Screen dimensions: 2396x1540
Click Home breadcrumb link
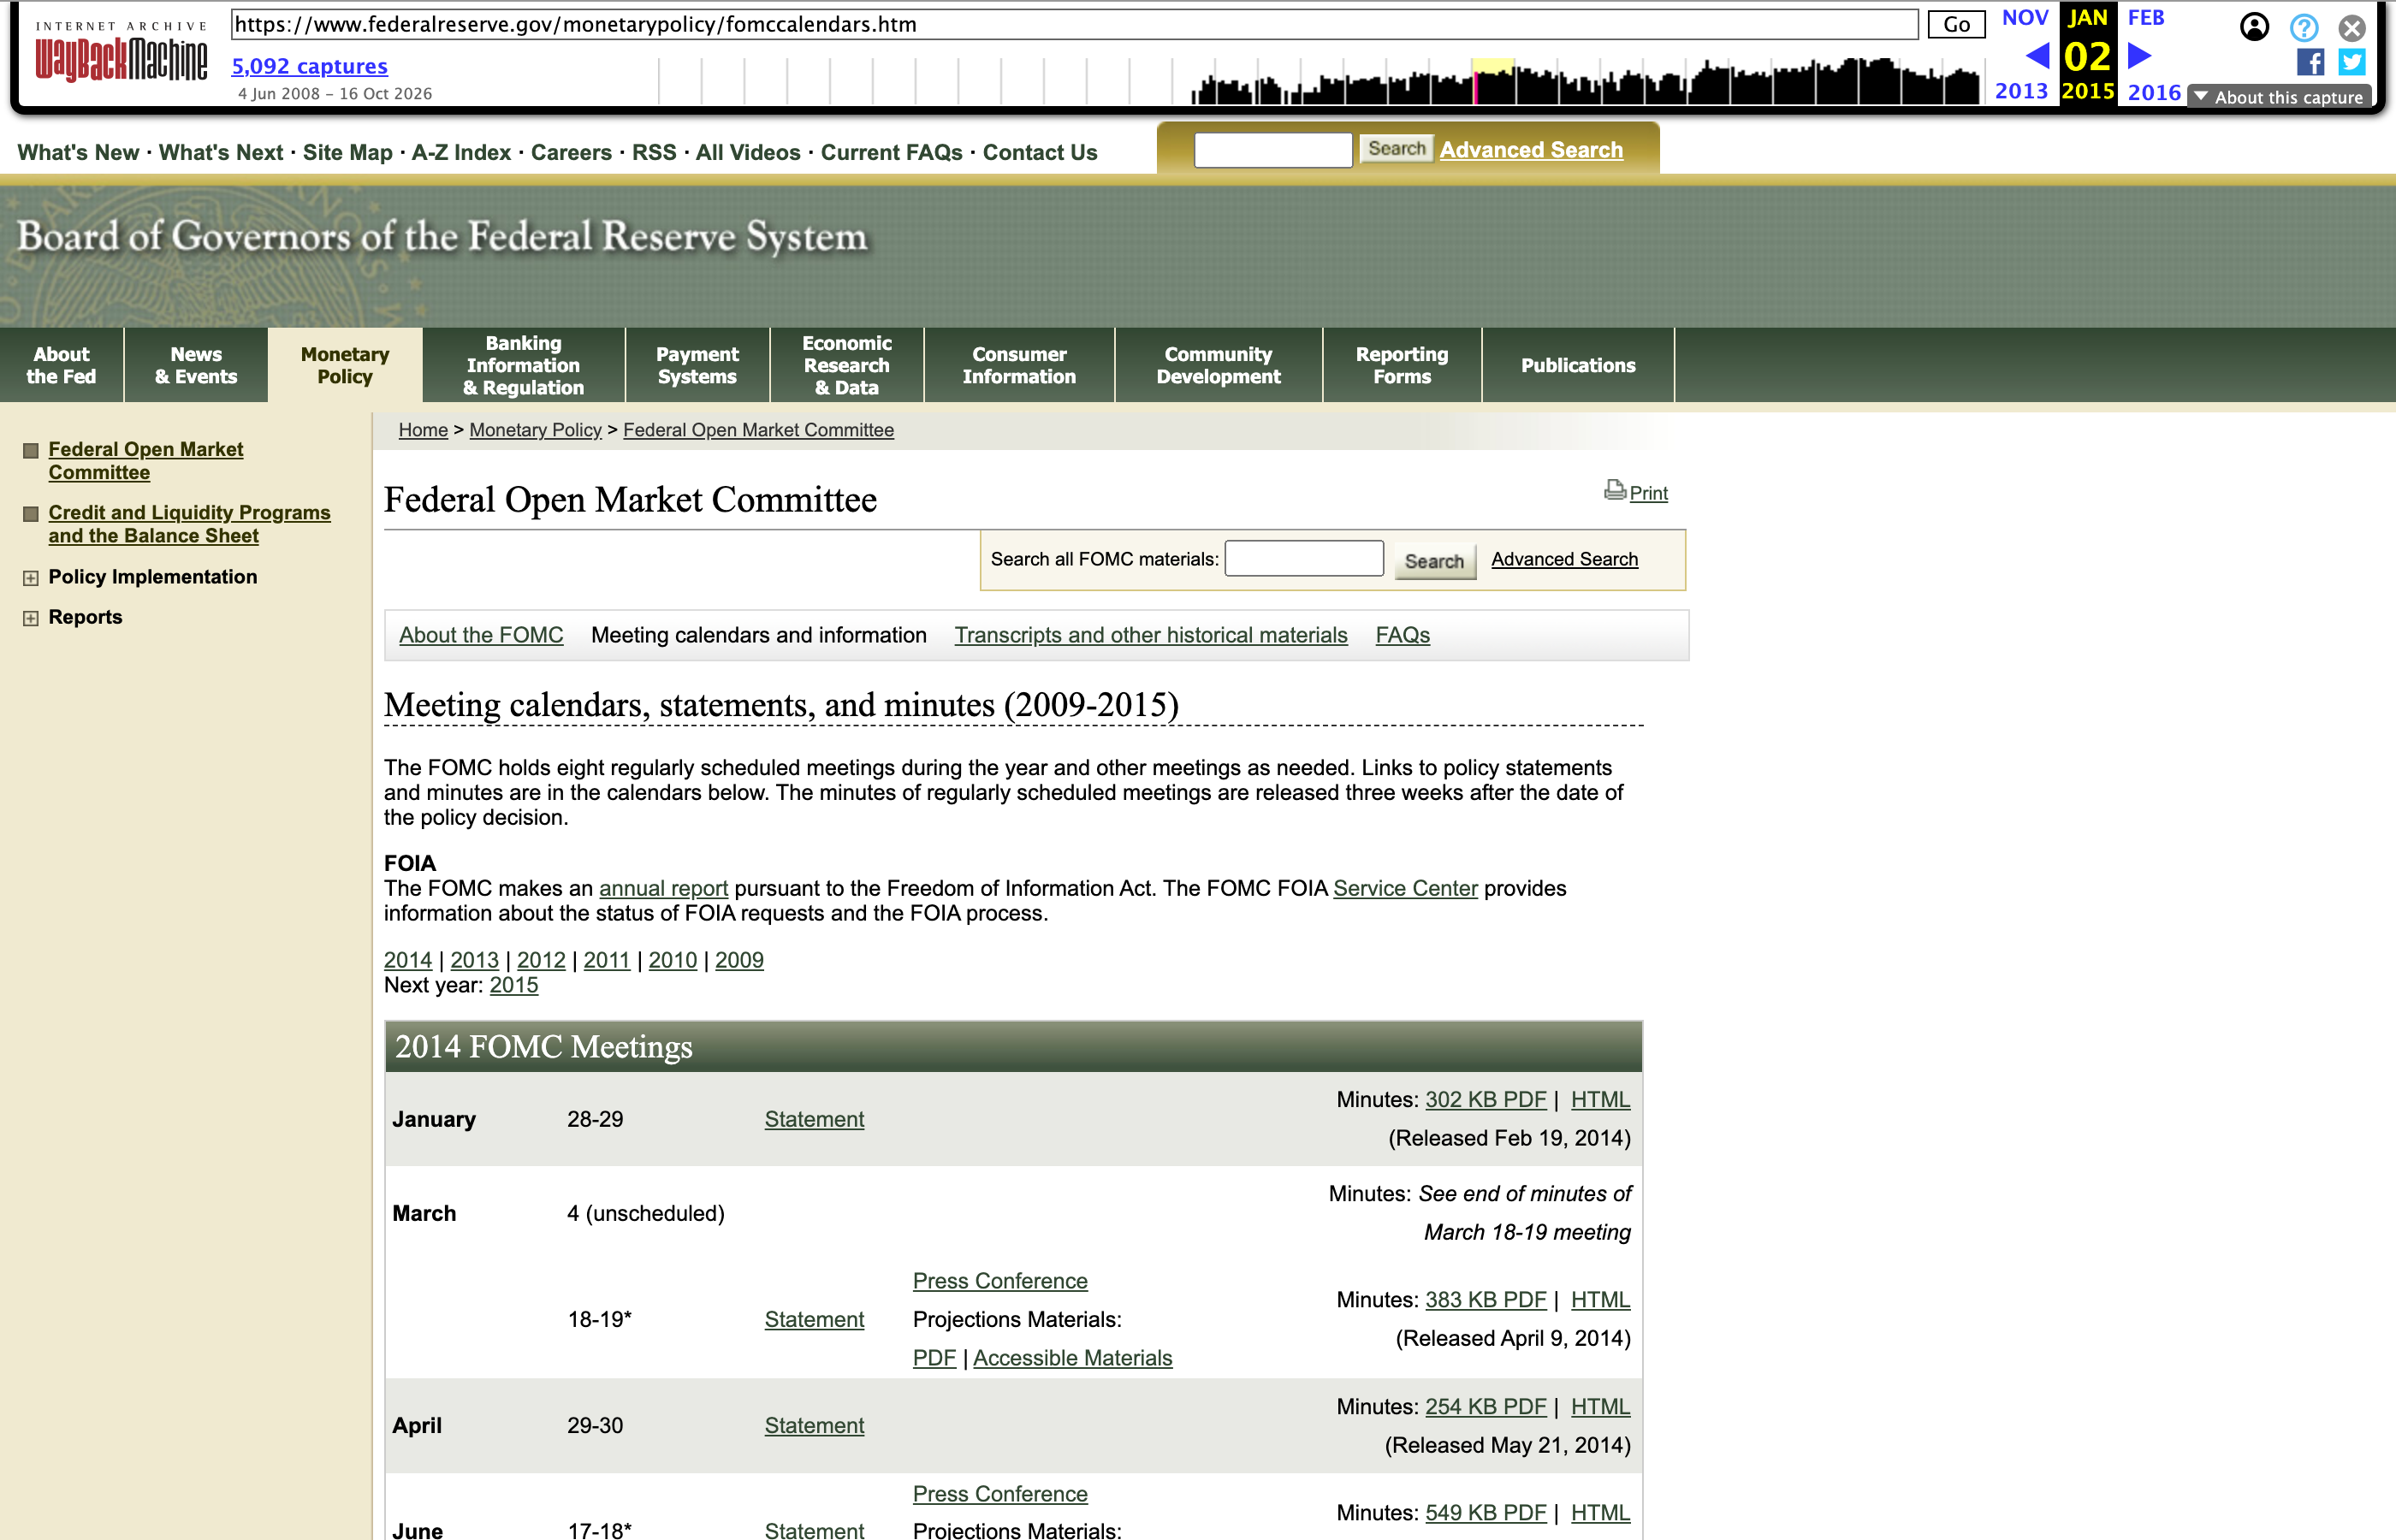click(423, 430)
